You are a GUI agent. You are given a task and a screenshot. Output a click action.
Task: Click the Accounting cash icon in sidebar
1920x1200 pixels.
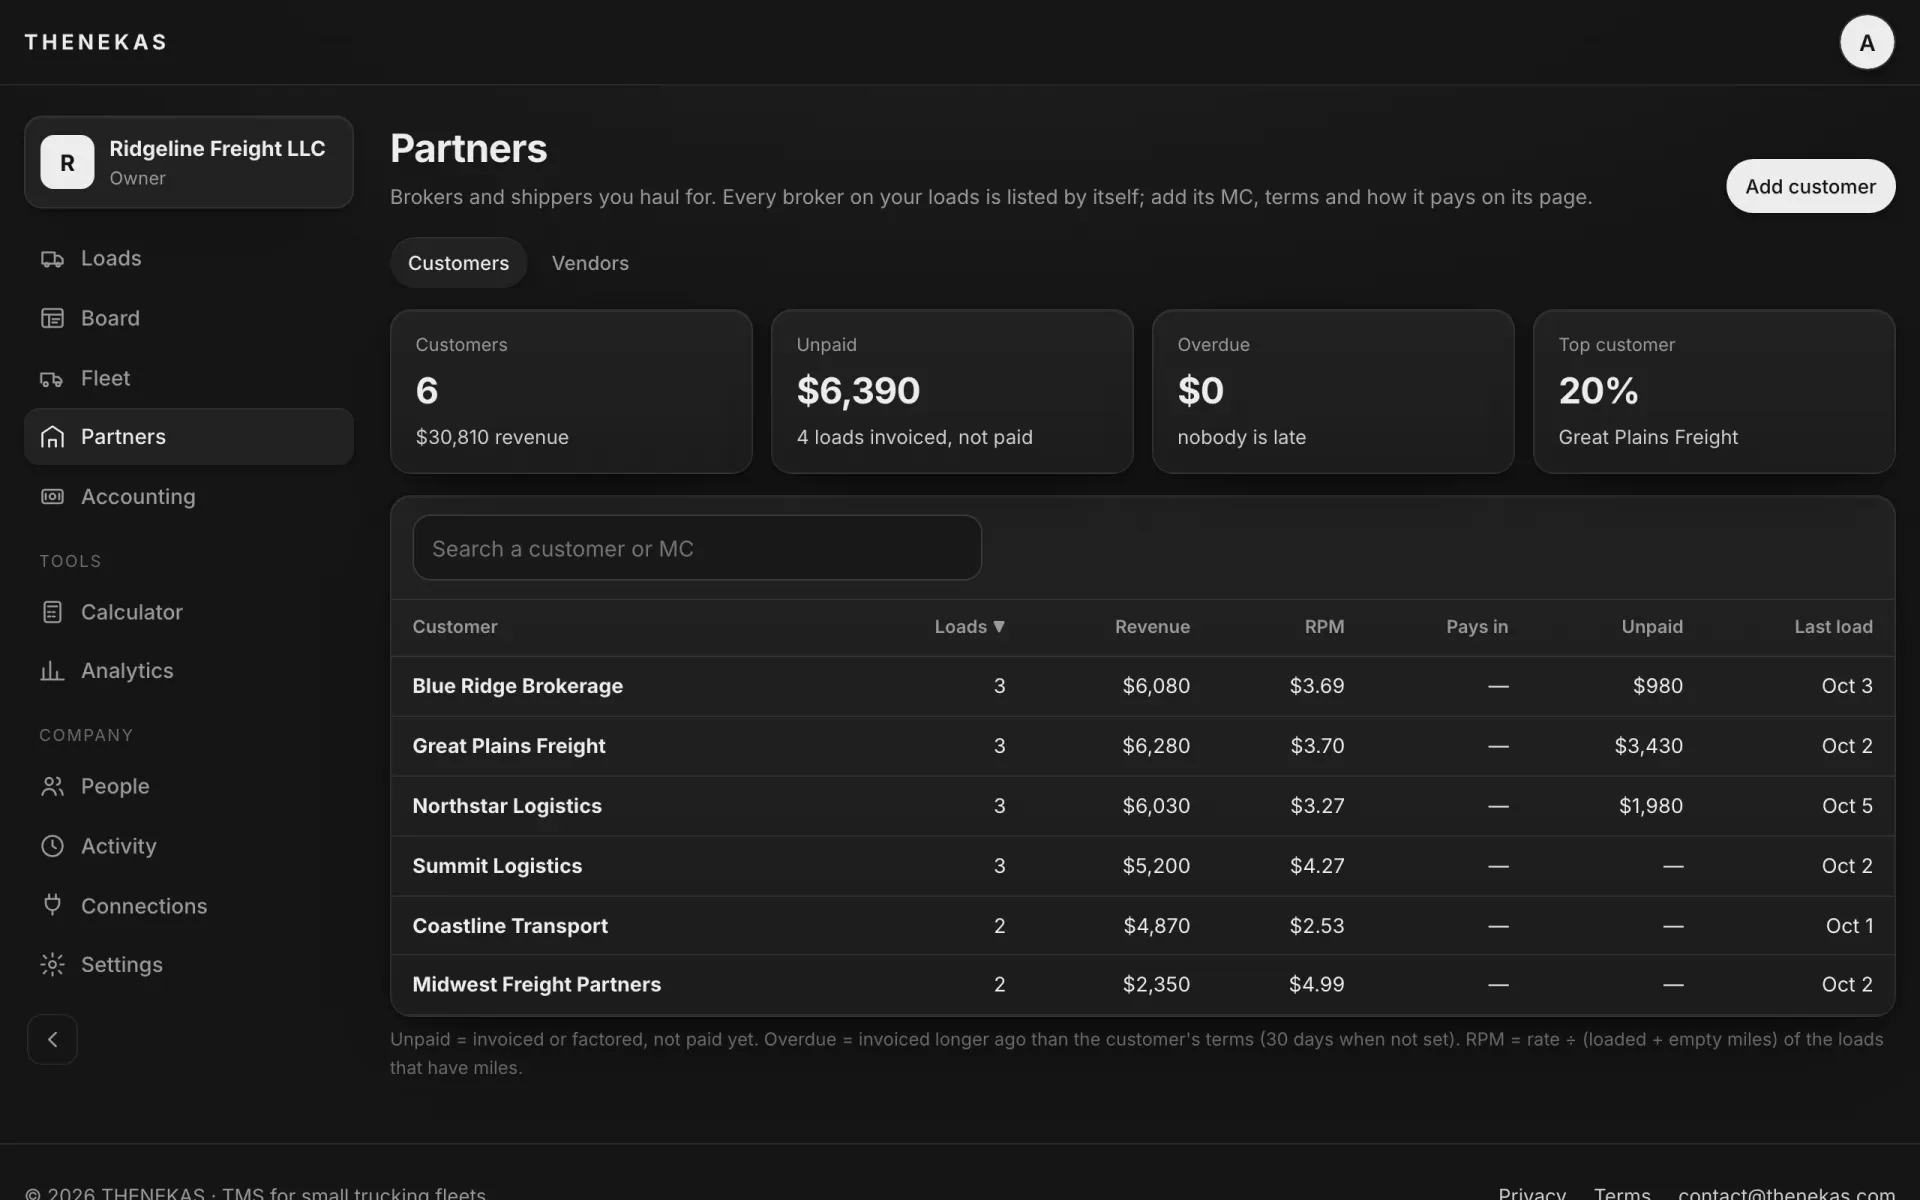[x=52, y=497]
